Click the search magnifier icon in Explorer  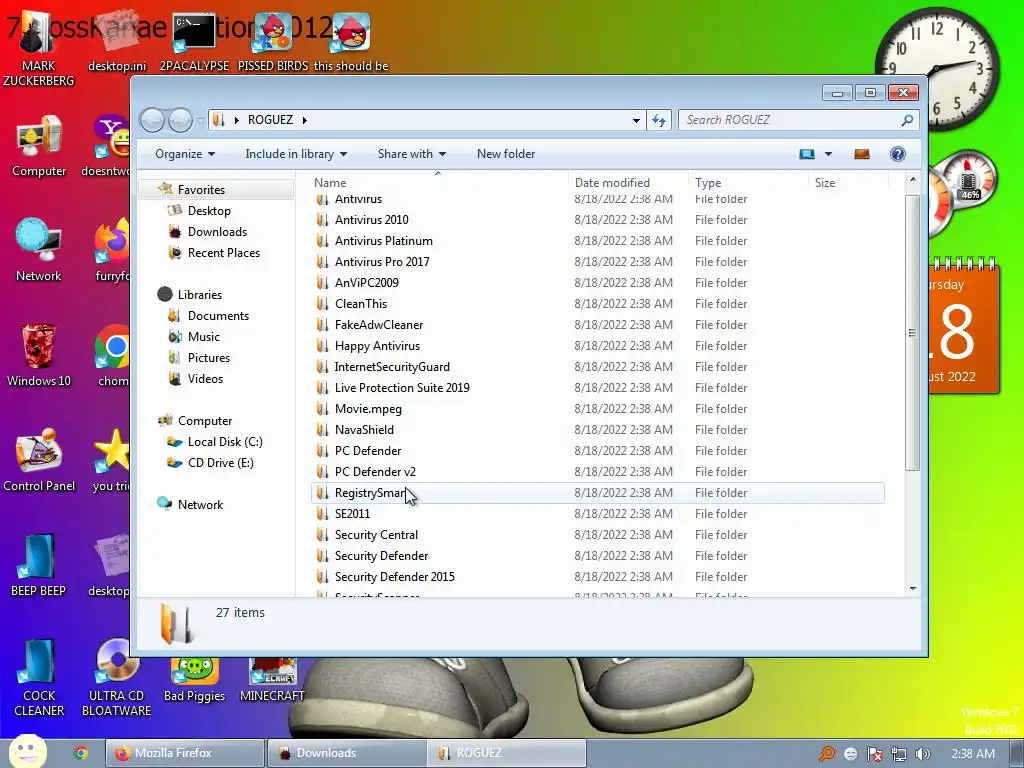pos(906,120)
